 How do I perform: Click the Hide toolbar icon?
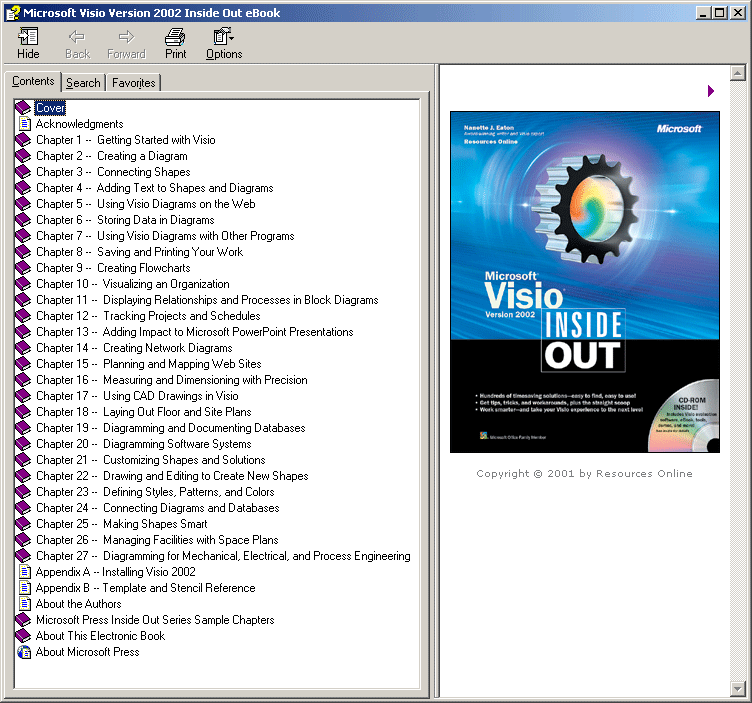[28, 43]
